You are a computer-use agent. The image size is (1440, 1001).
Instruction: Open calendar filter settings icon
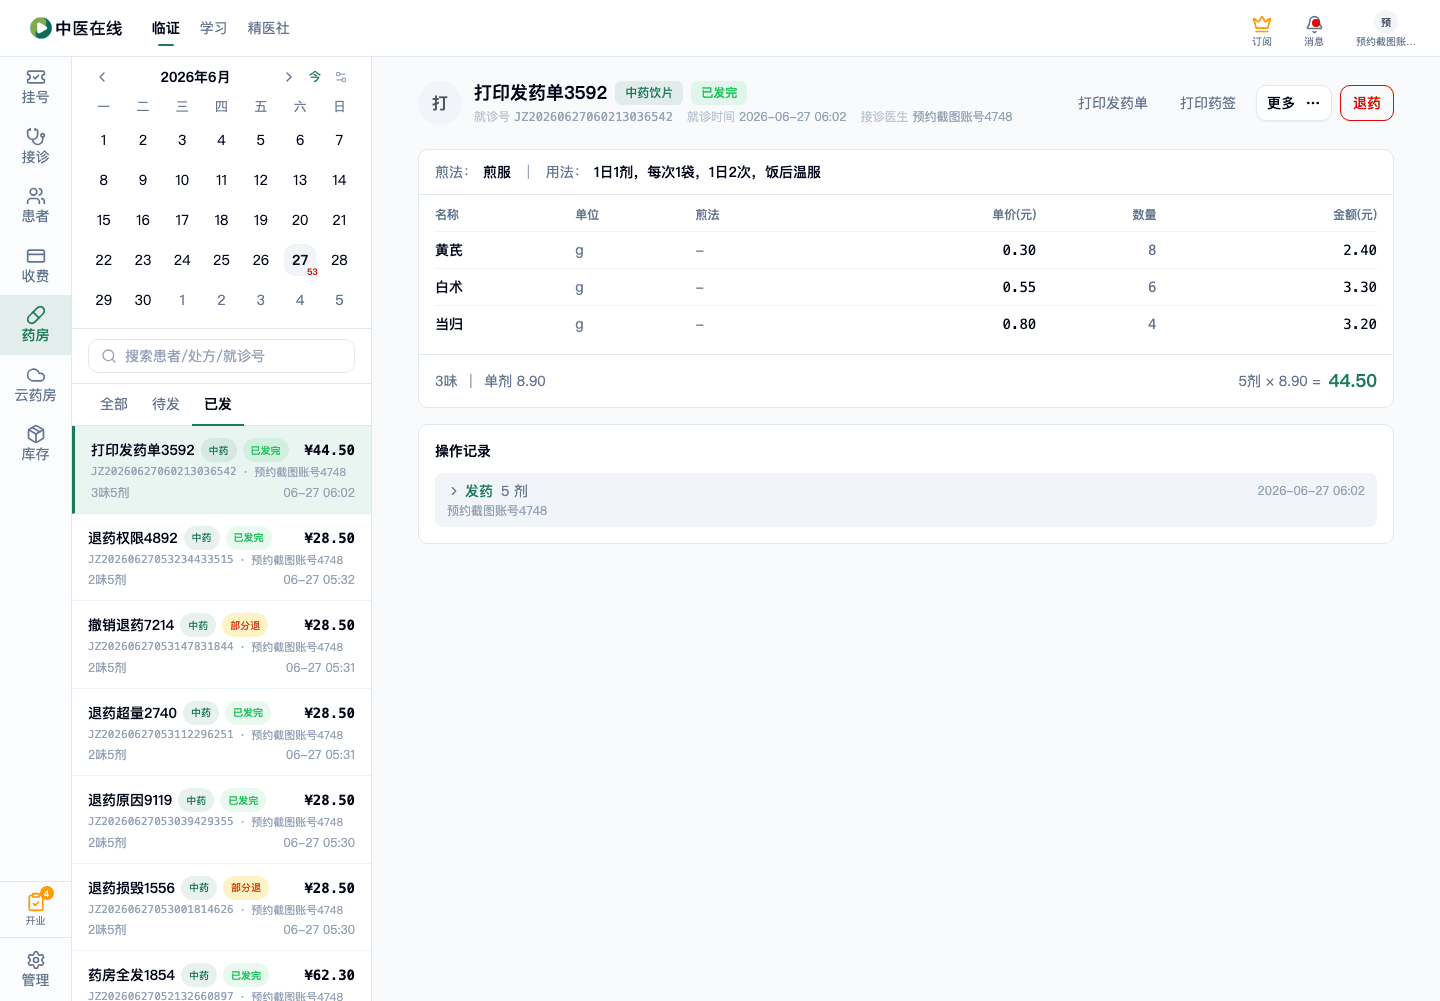click(x=341, y=77)
